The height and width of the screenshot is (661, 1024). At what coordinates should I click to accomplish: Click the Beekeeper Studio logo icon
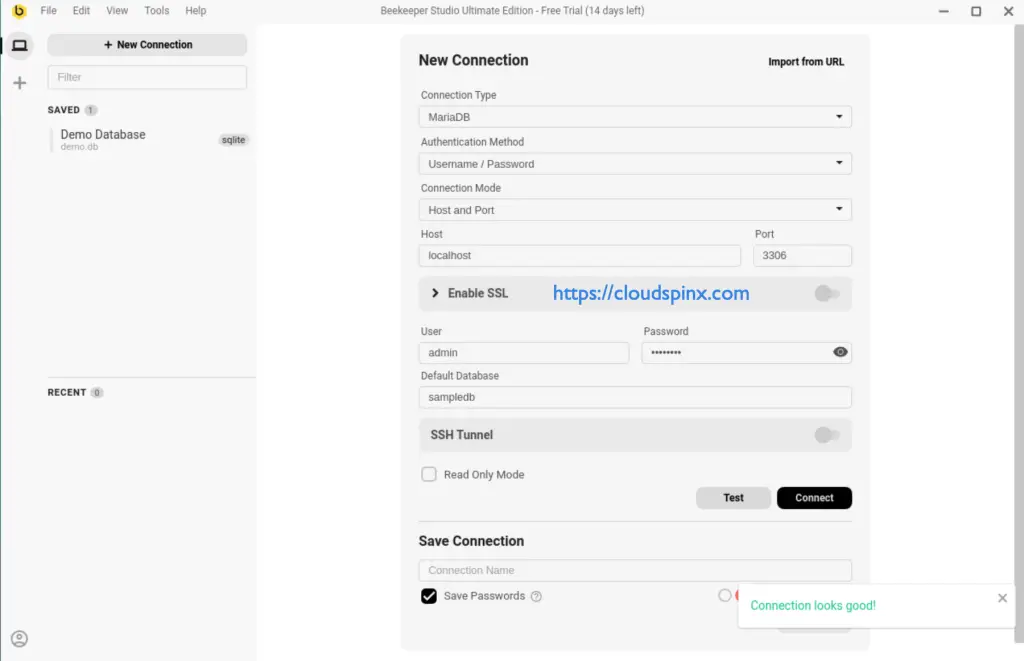(18, 11)
